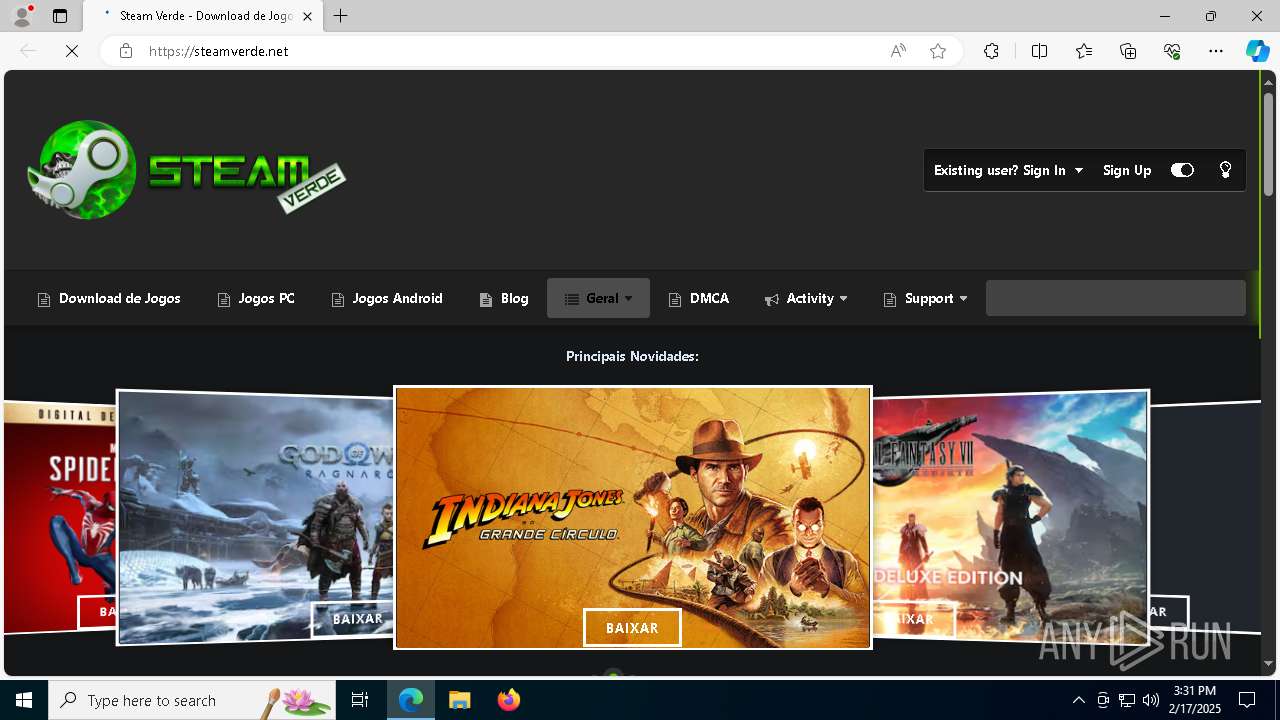Select the Spider-Man slide

[x=60, y=515]
